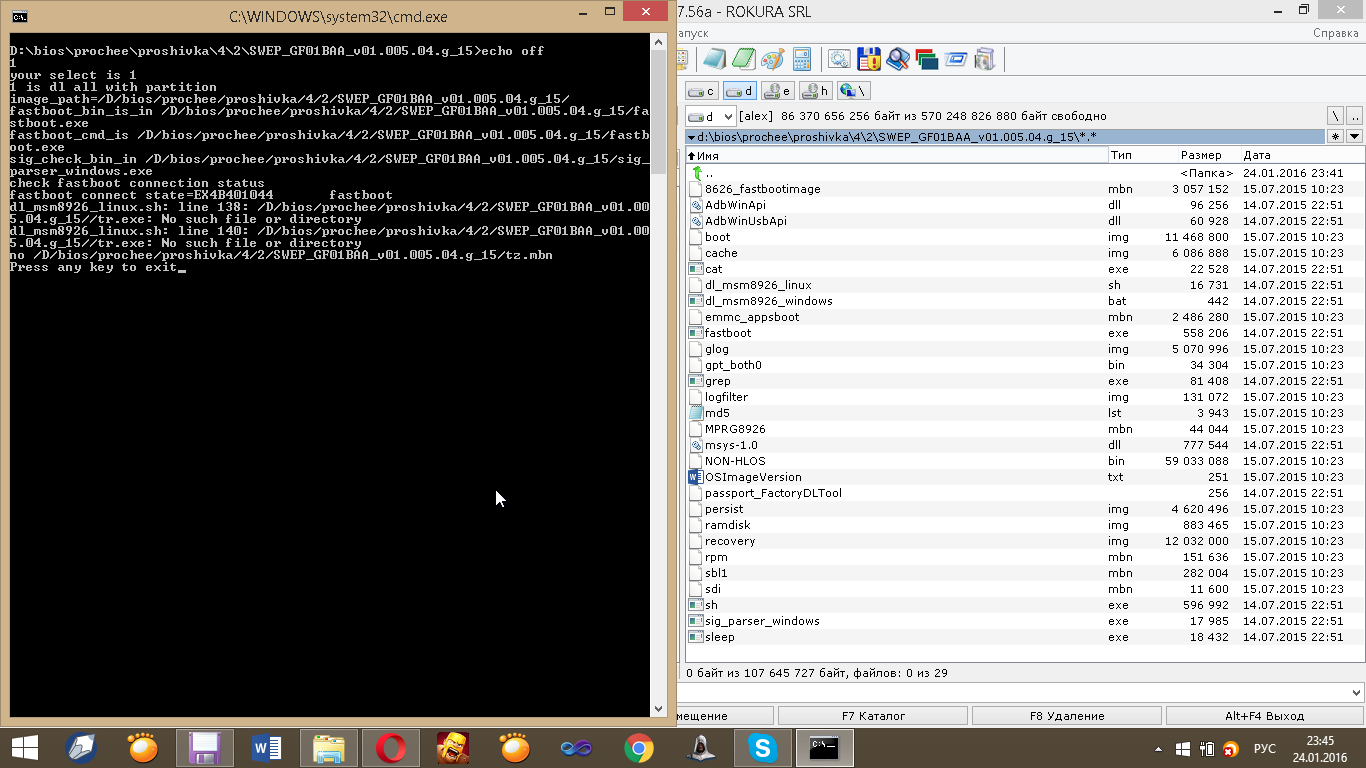Click the network drive backslash button
Screen dimensions: 1366x768
click(x=852, y=91)
